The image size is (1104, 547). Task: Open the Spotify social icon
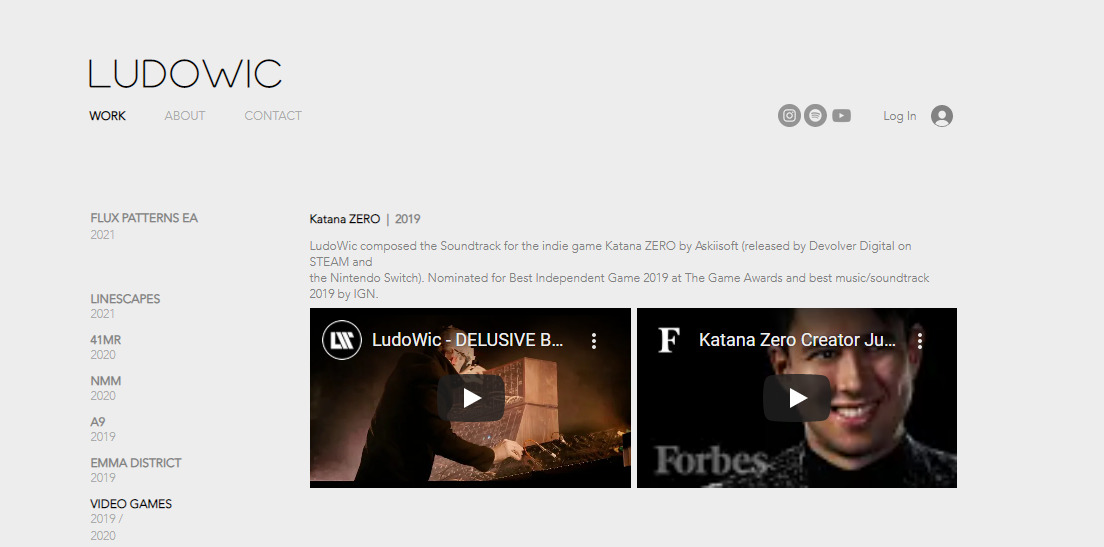tap(815, 116)
